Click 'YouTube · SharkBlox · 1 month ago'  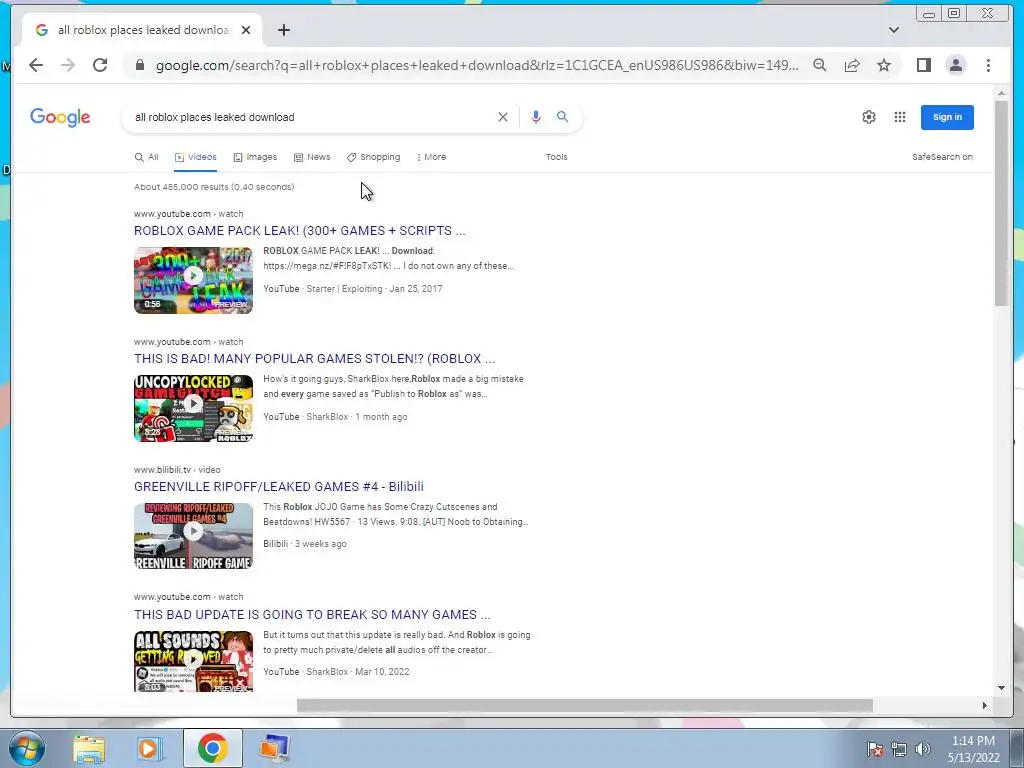click(x=335, y=417)
